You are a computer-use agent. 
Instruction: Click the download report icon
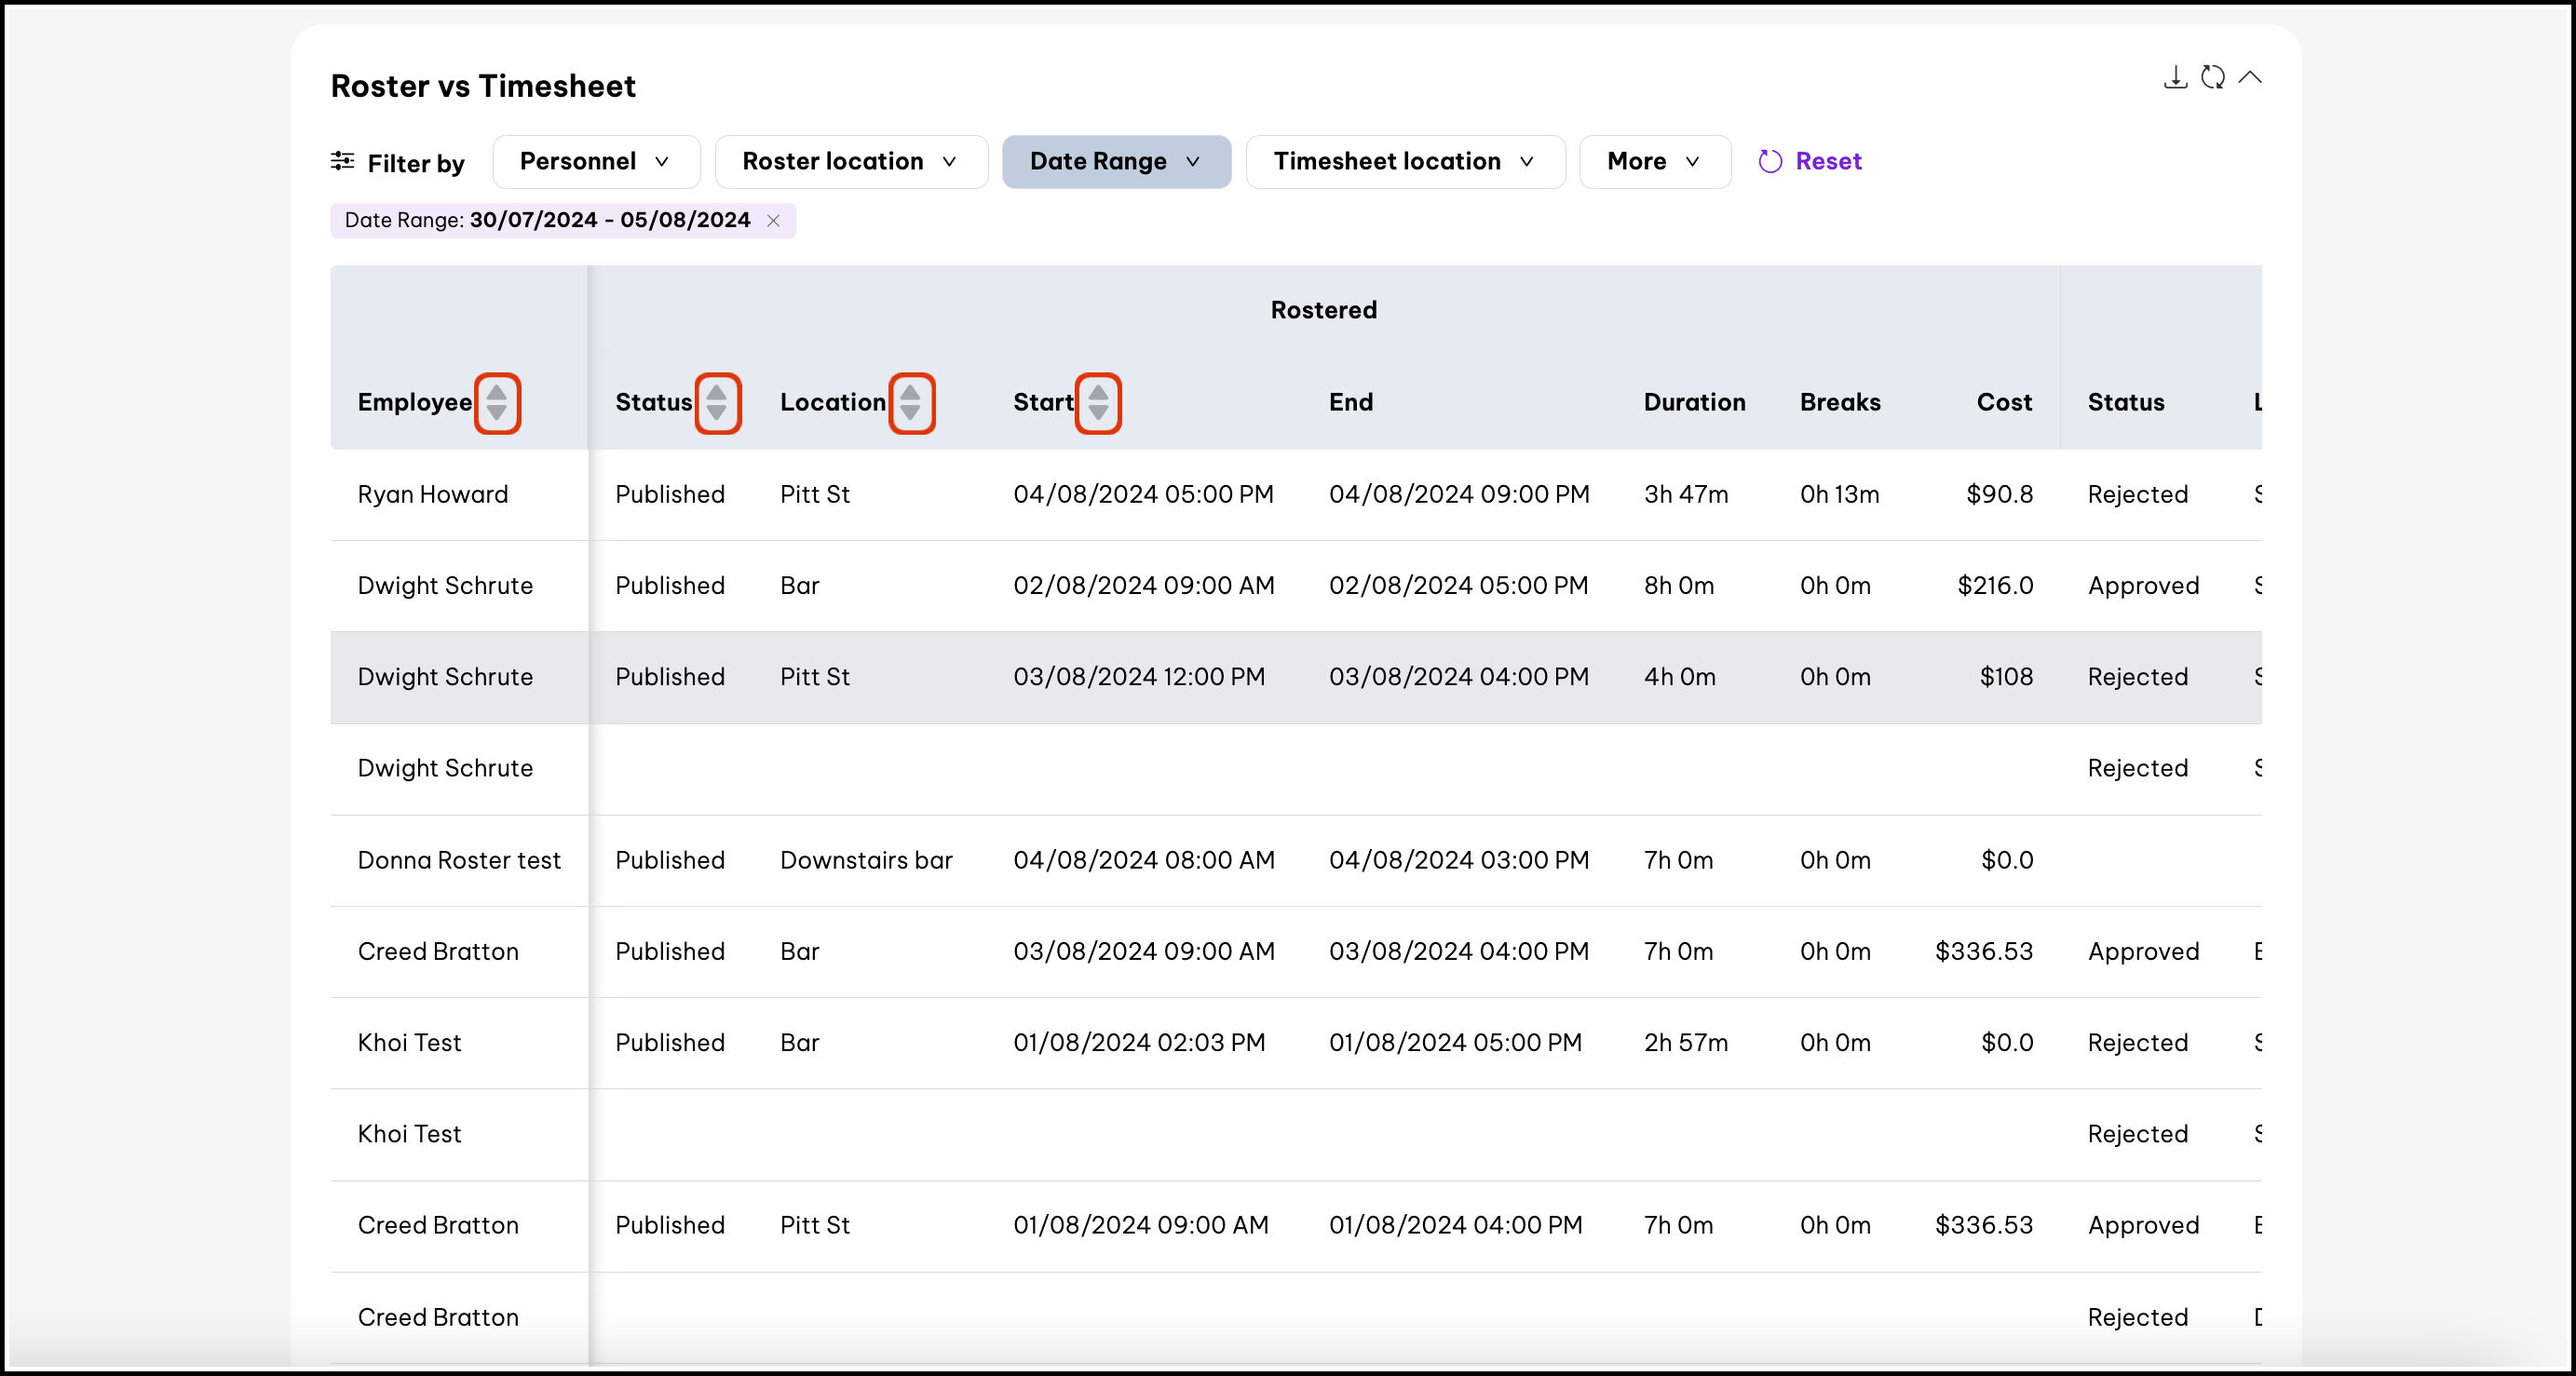click(x=2175, y=78)
